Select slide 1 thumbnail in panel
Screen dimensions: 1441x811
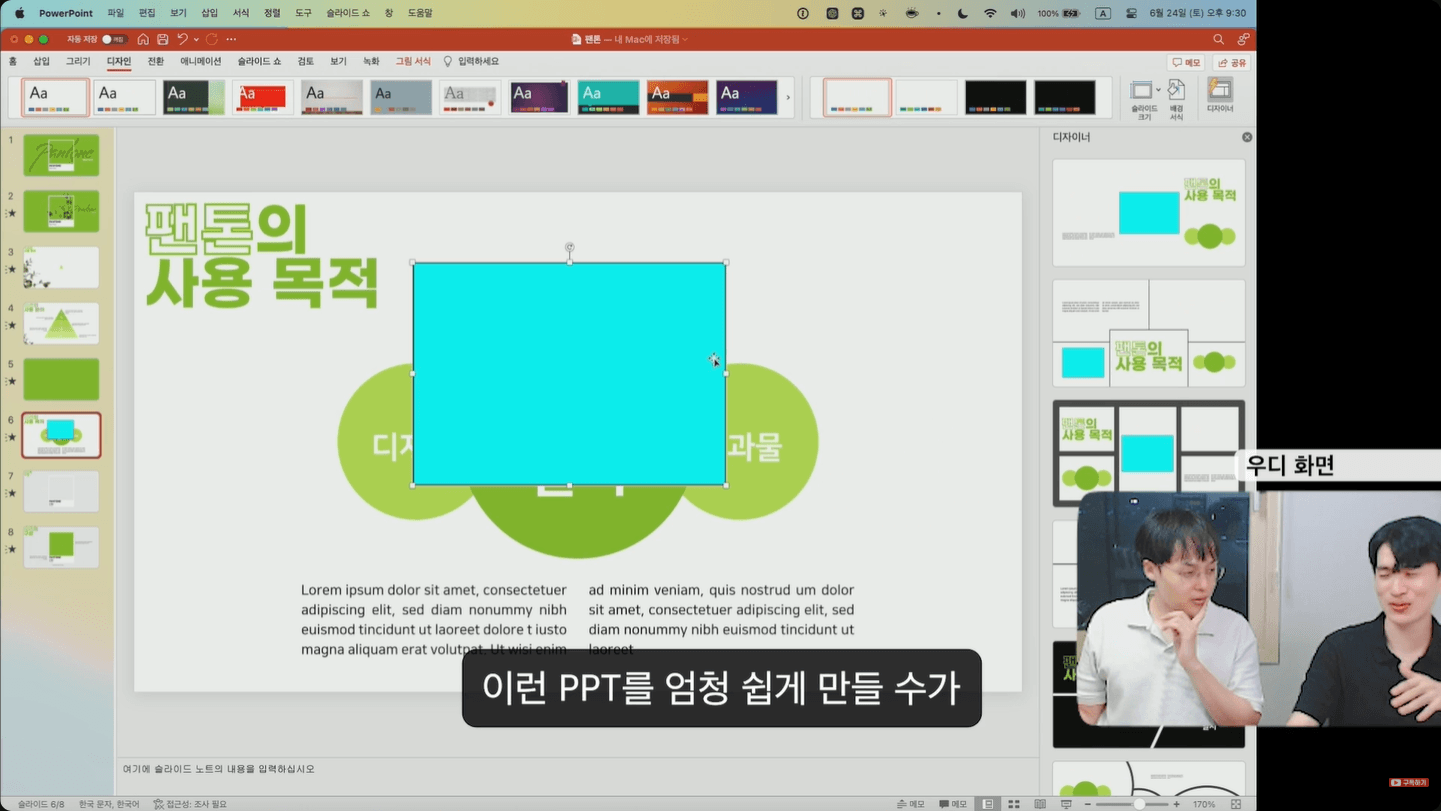61,155
